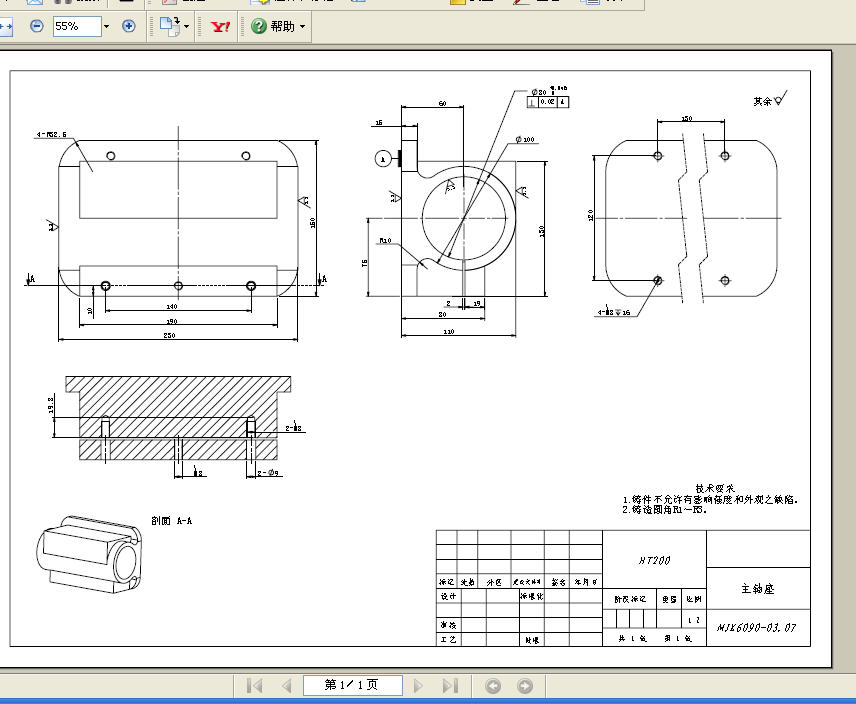Click the 技术要求 heading text
856x704 pixels.
click(715, 488)
